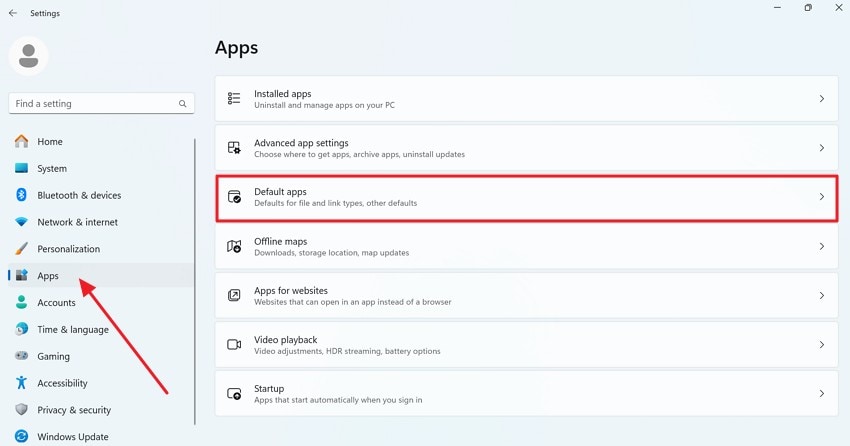Click the sidebar vertical scrollbar
850x446 pixels.
pos(195,281)
